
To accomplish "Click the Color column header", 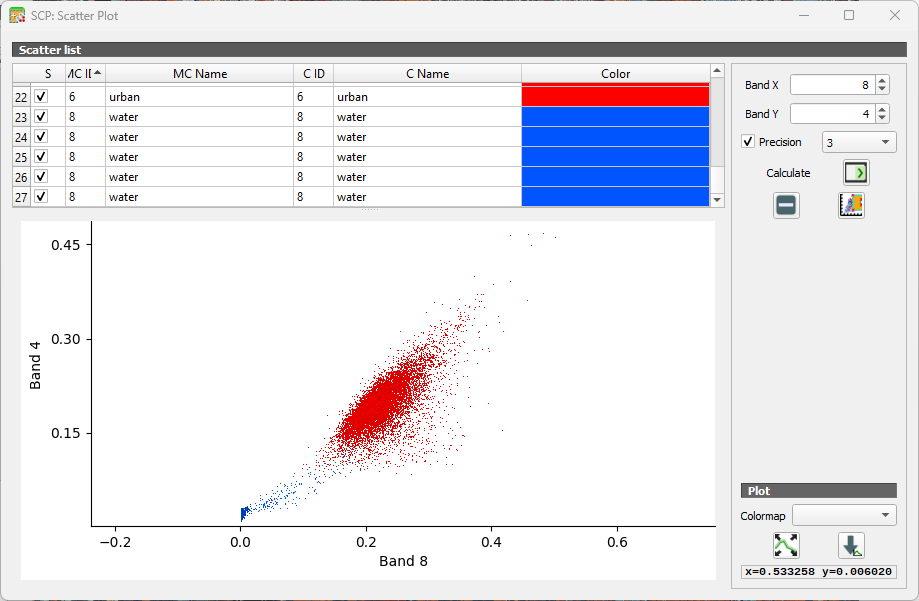I will (615, 73).
